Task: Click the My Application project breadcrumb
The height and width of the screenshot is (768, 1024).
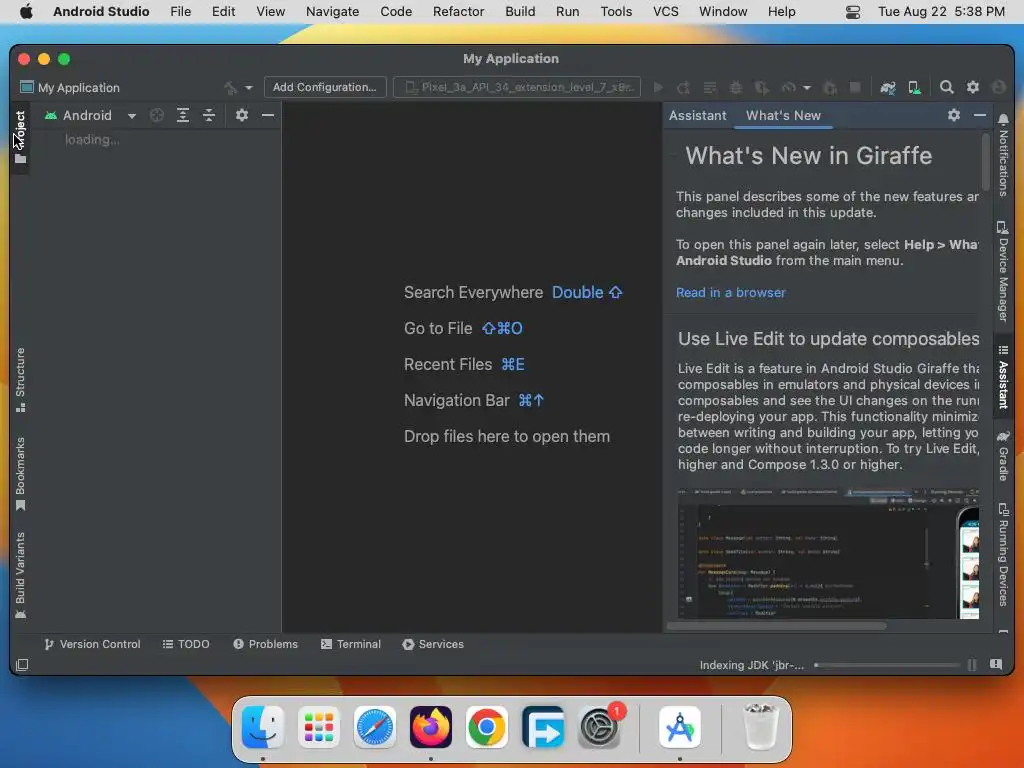Action: pos(70,88)
